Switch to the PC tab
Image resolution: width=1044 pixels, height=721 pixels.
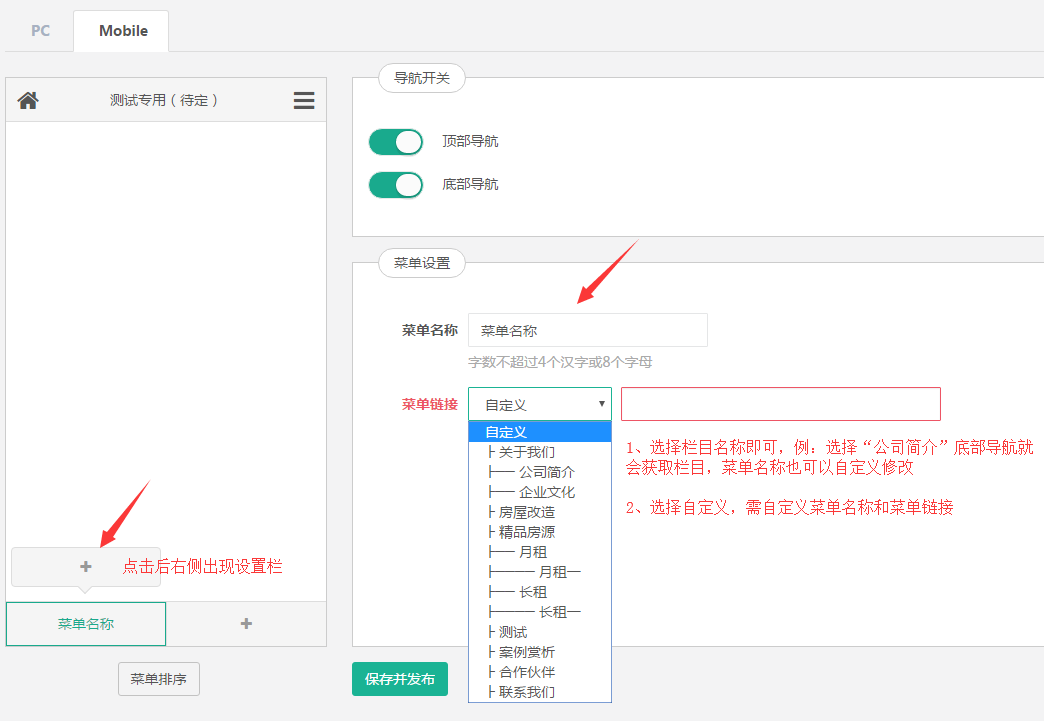click(x=40, y=31)
